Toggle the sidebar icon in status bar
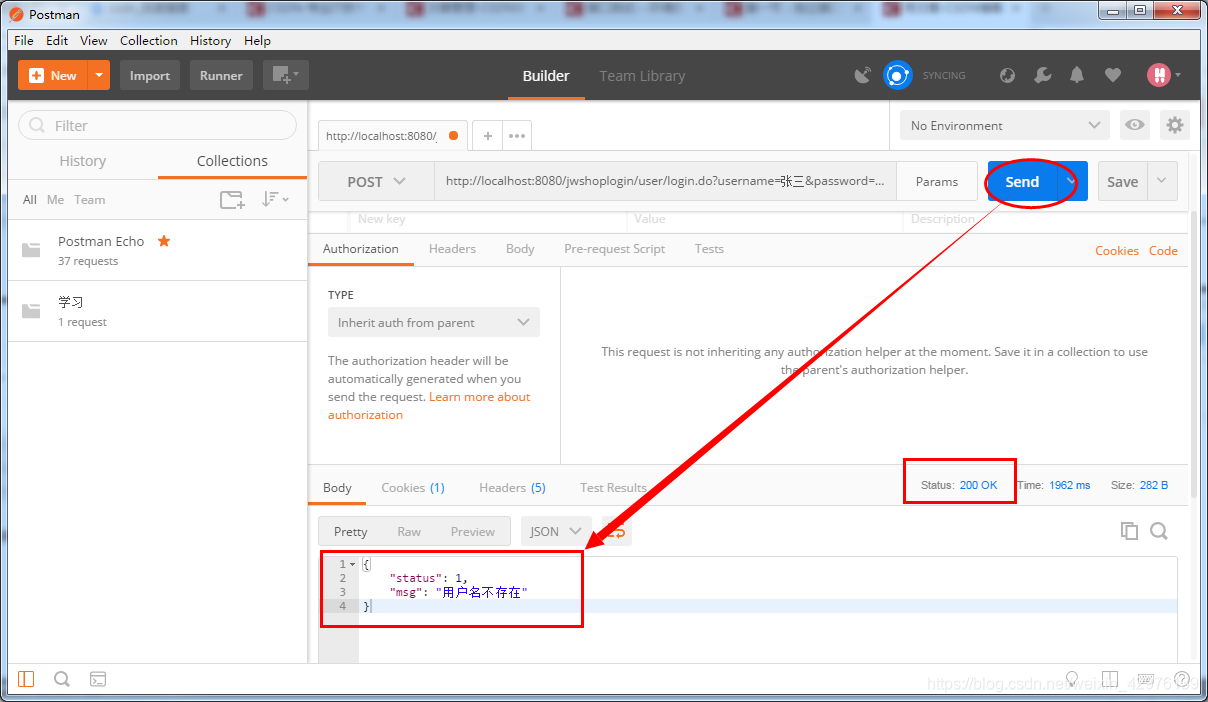This screenshot has width=1208, height=702. (26, 679)
